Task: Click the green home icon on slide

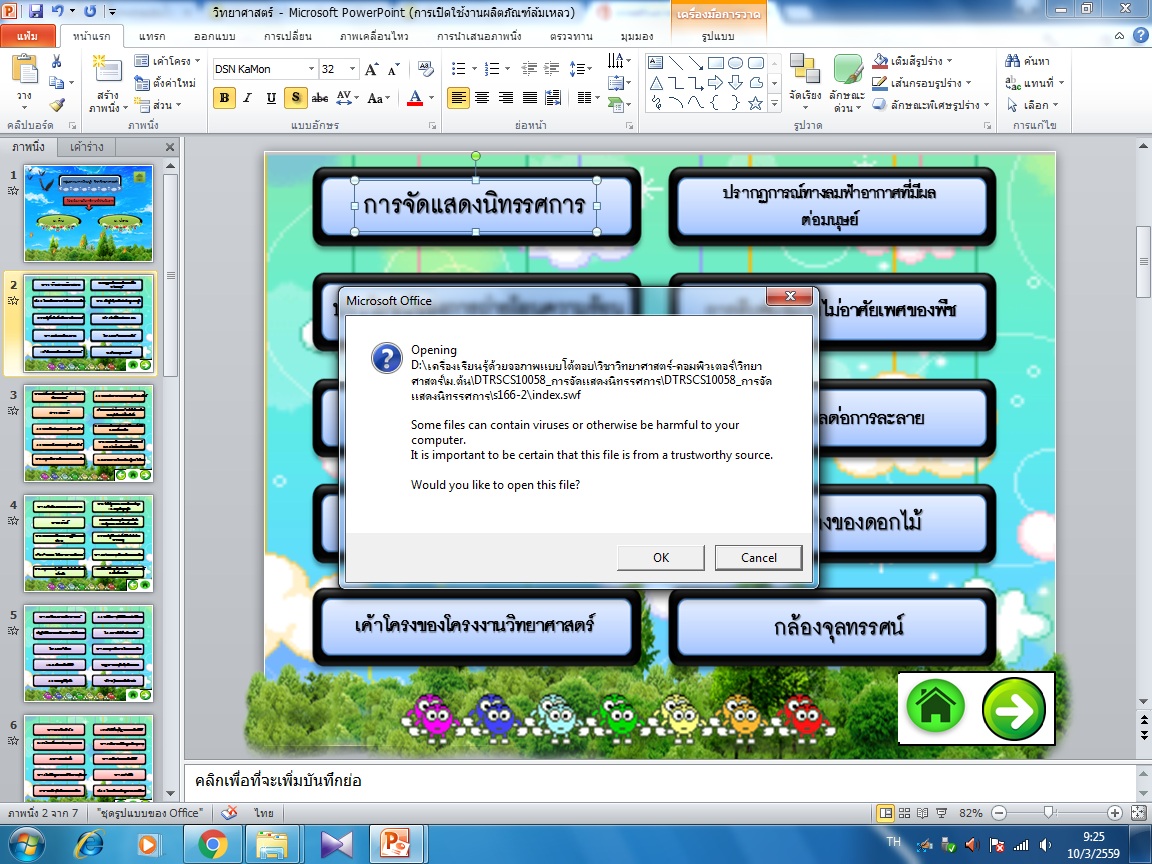Action: pyautogui.click(x=935, y=708)
